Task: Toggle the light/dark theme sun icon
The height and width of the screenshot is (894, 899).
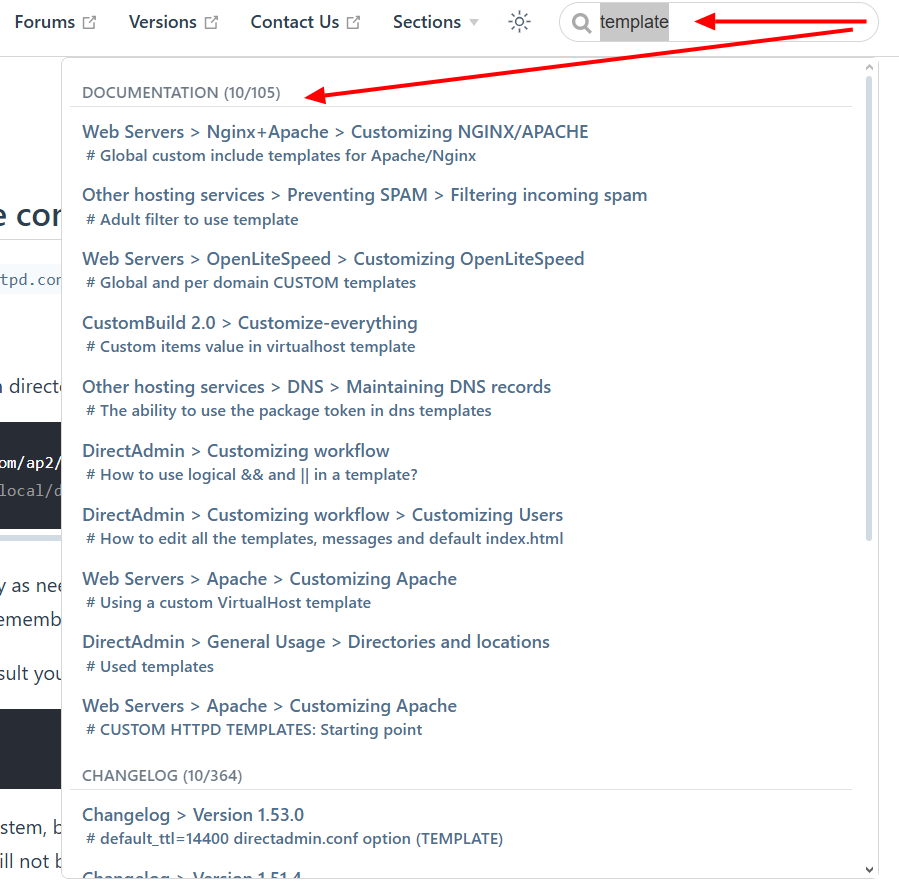Action: (x=519, y=22)
